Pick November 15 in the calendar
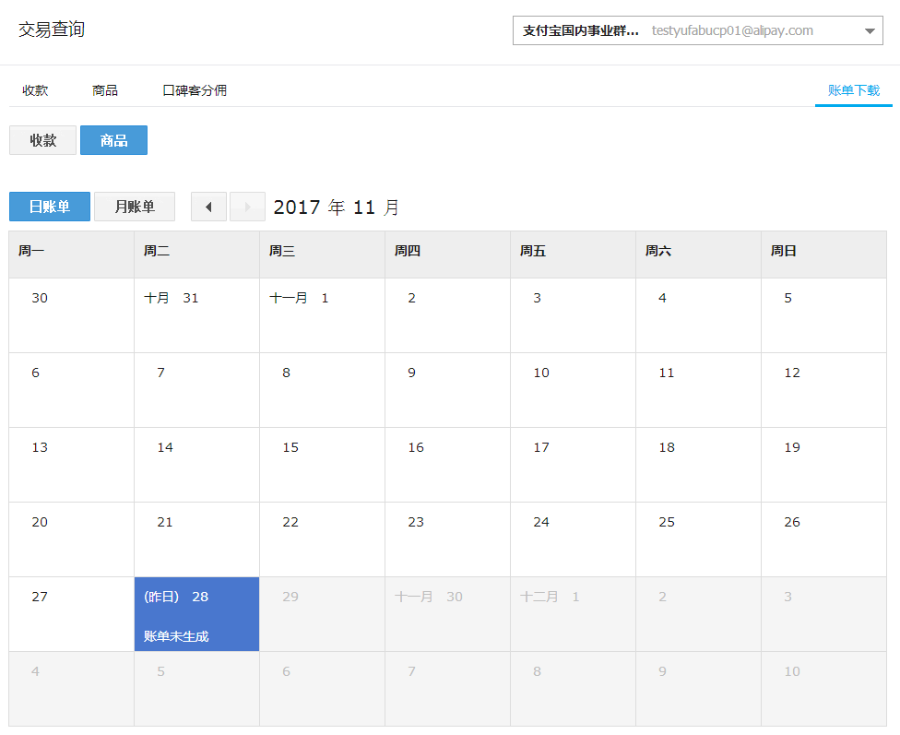 tap(322, 465)
